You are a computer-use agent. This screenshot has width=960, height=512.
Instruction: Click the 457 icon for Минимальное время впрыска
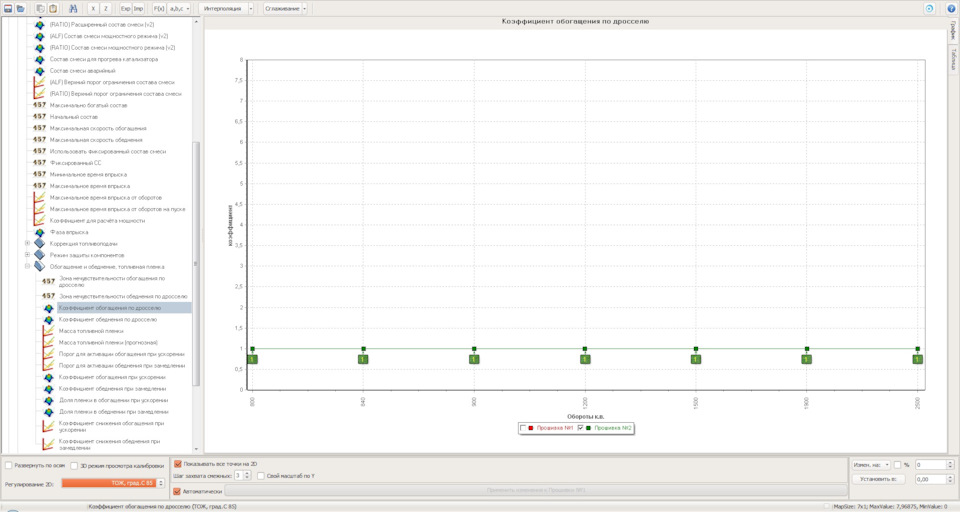coord(40,174)
